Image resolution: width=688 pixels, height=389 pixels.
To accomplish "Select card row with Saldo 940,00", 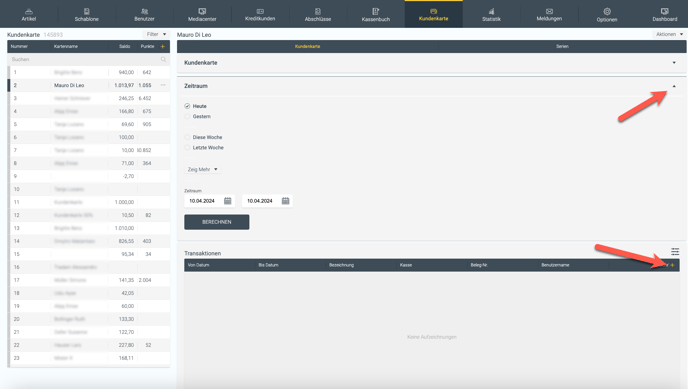I will 89,72.
